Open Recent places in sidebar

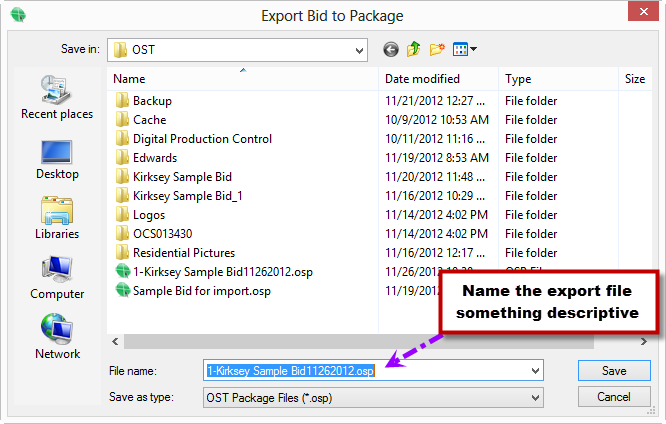coord(57,98)
